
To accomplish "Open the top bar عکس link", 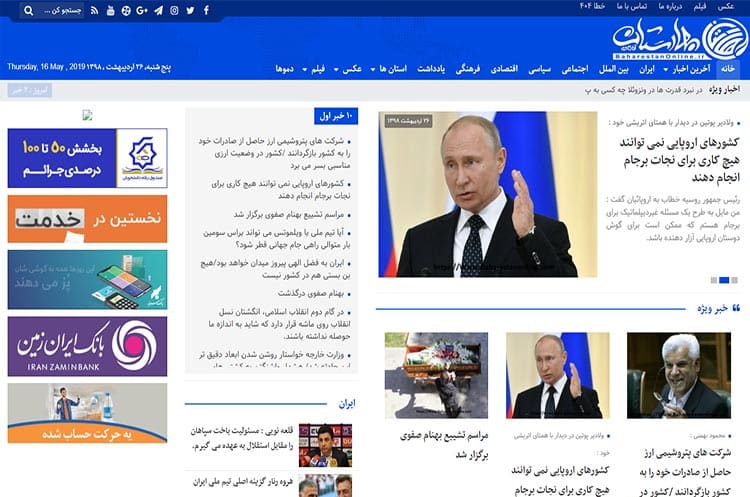I will click(726, 6).
